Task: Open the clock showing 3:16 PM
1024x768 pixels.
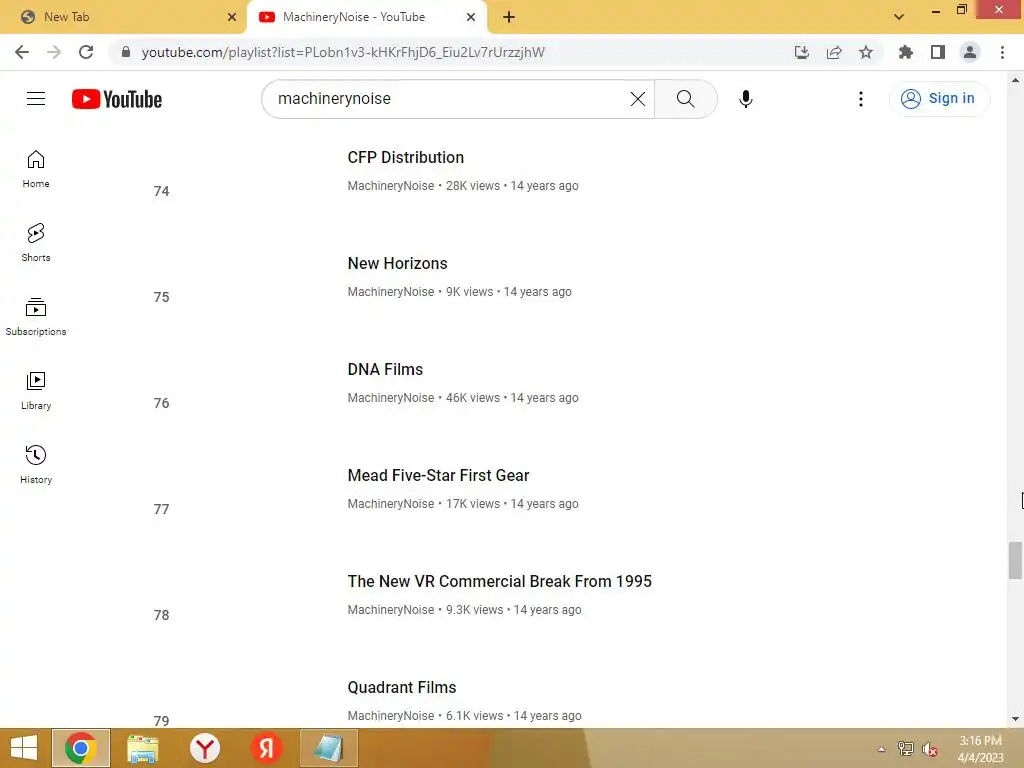Action: point(980,749)
